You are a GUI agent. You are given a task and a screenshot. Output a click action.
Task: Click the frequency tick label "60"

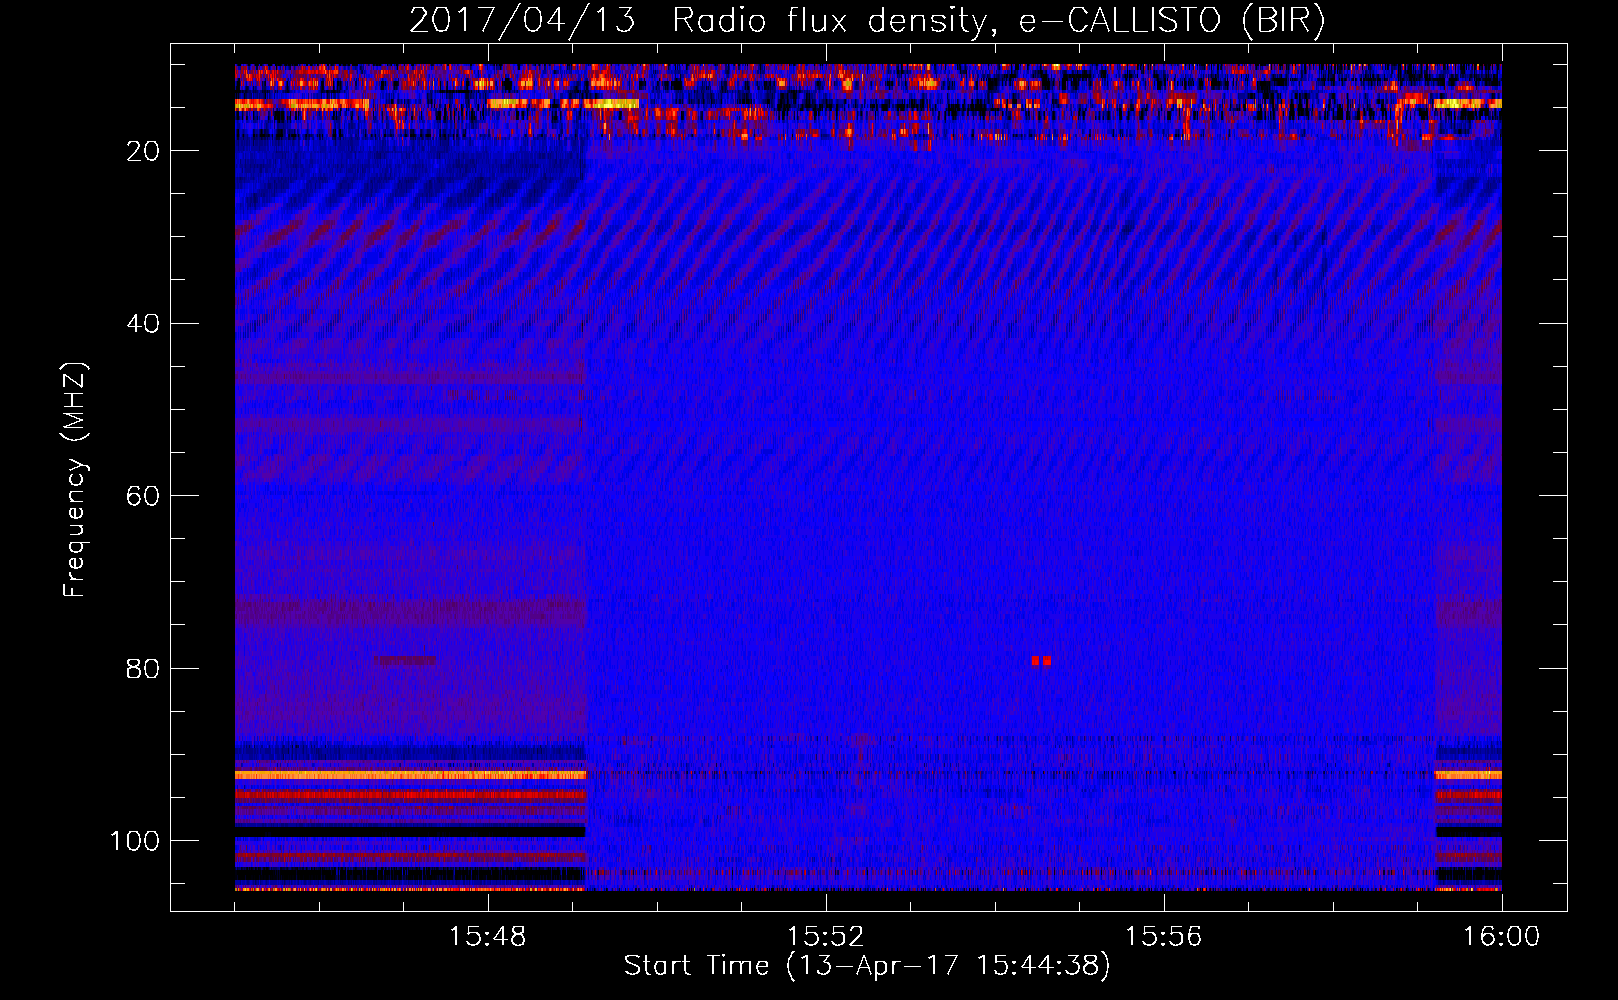click(143, 496)
